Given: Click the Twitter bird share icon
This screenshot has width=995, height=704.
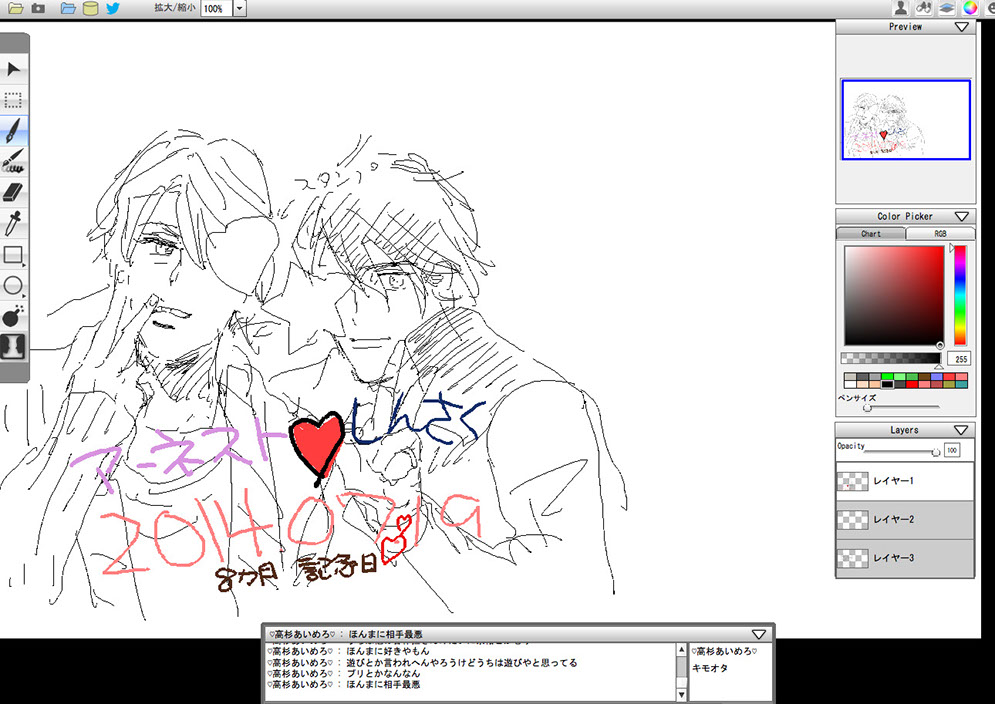Looking at the screenshot, I should tap(113, 8).
